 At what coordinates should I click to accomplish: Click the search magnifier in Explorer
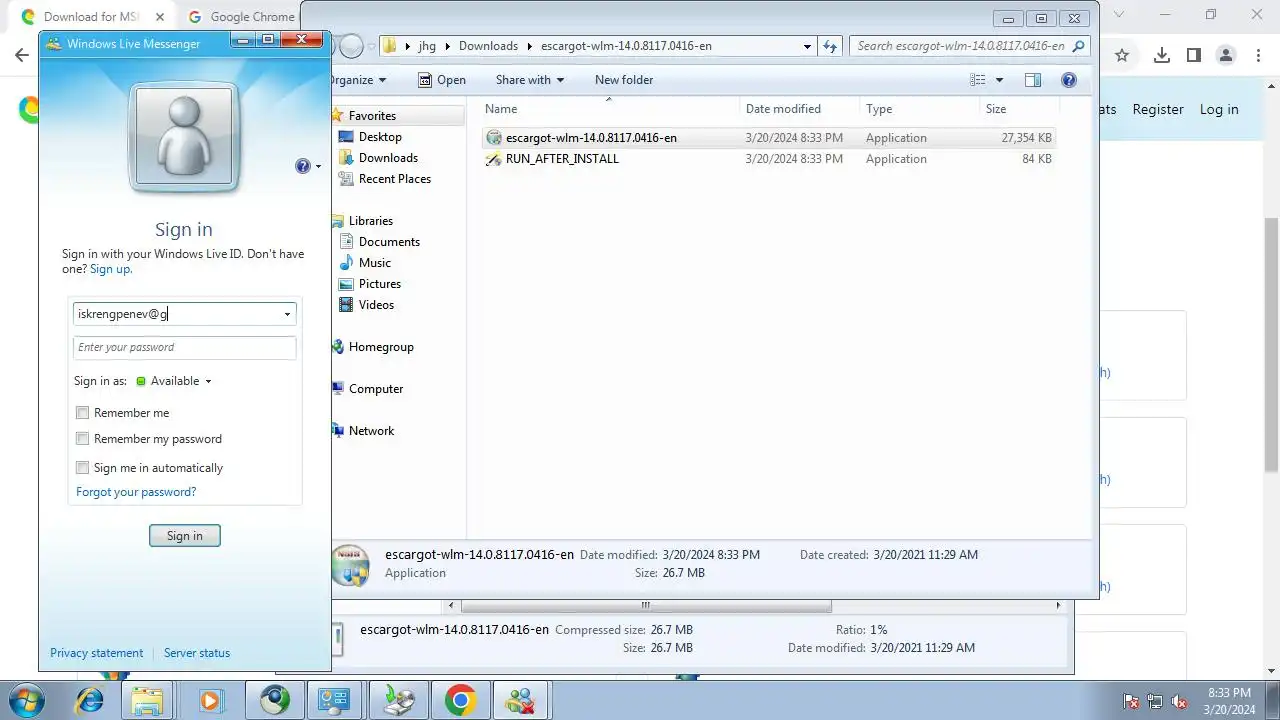tap(1078, 46)
